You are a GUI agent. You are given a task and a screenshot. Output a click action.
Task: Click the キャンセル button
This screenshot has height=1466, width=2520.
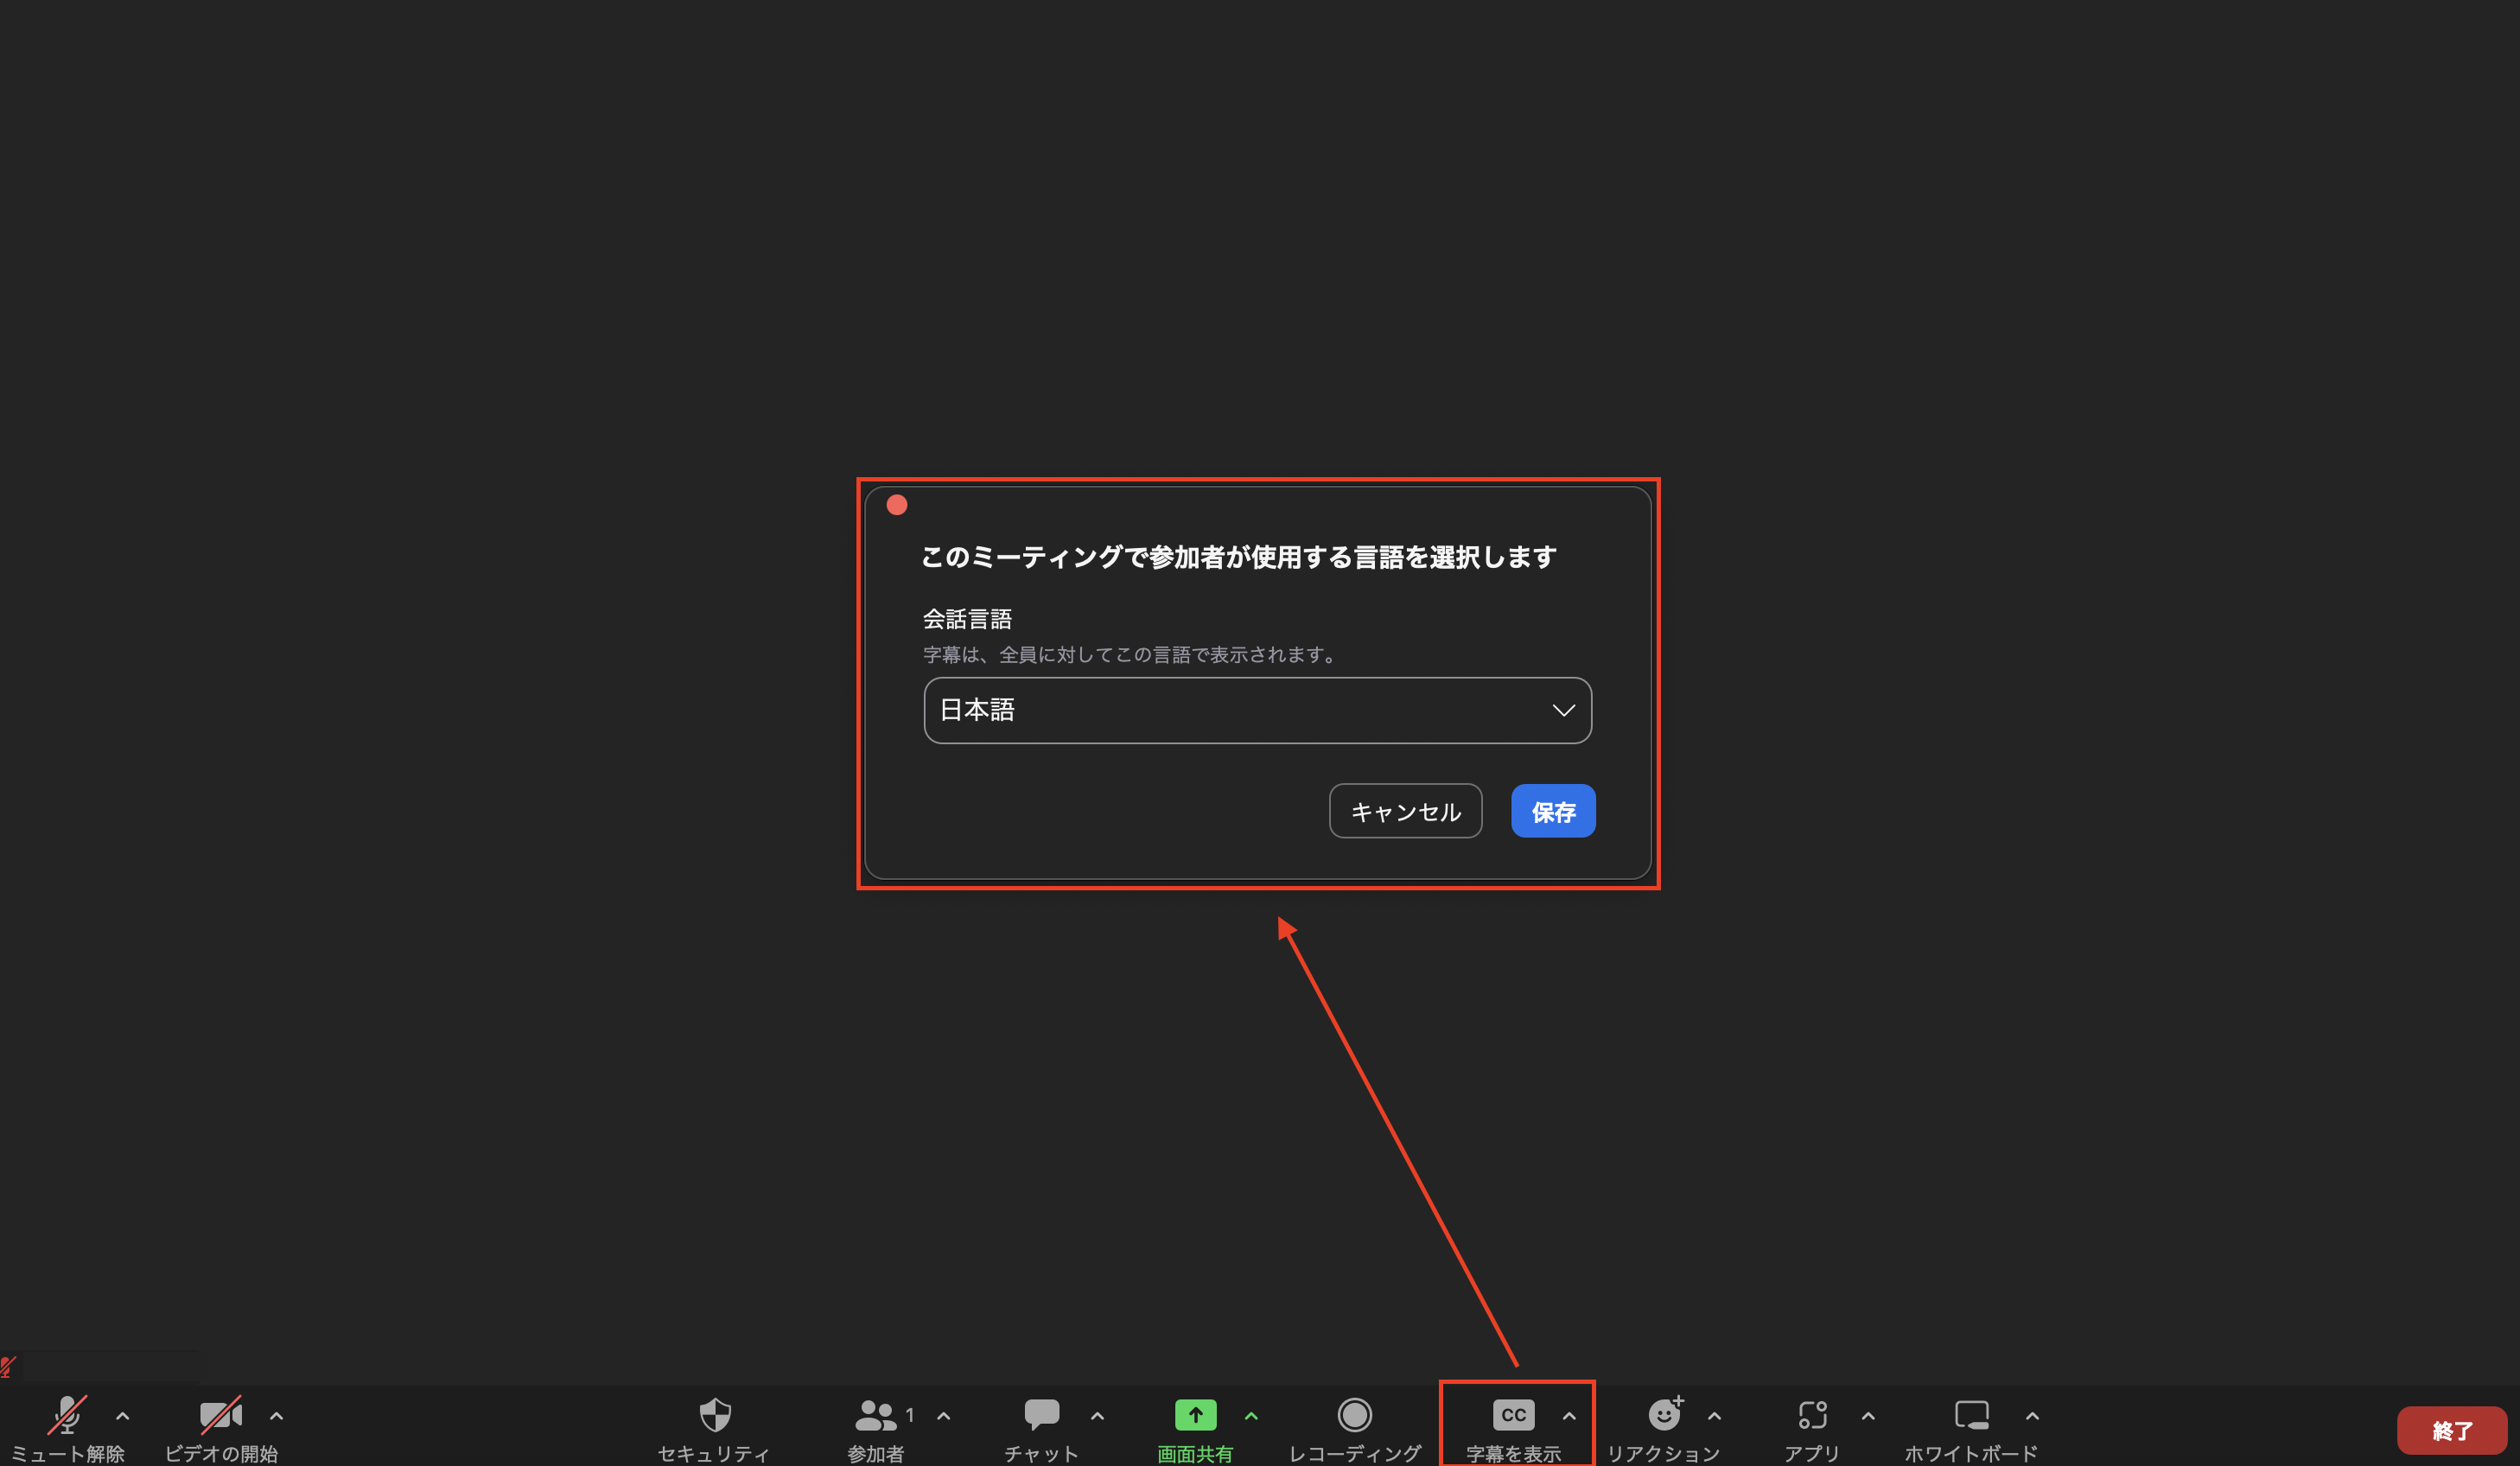coord(1405,811)
